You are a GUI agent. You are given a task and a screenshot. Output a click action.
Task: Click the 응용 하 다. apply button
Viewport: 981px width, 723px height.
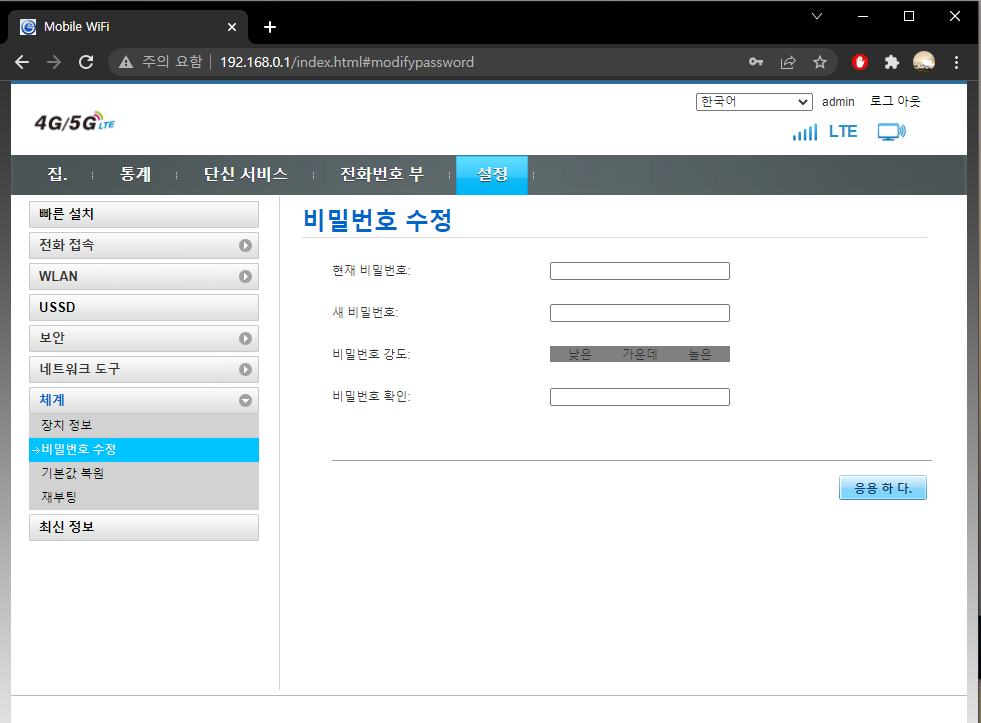883,488
